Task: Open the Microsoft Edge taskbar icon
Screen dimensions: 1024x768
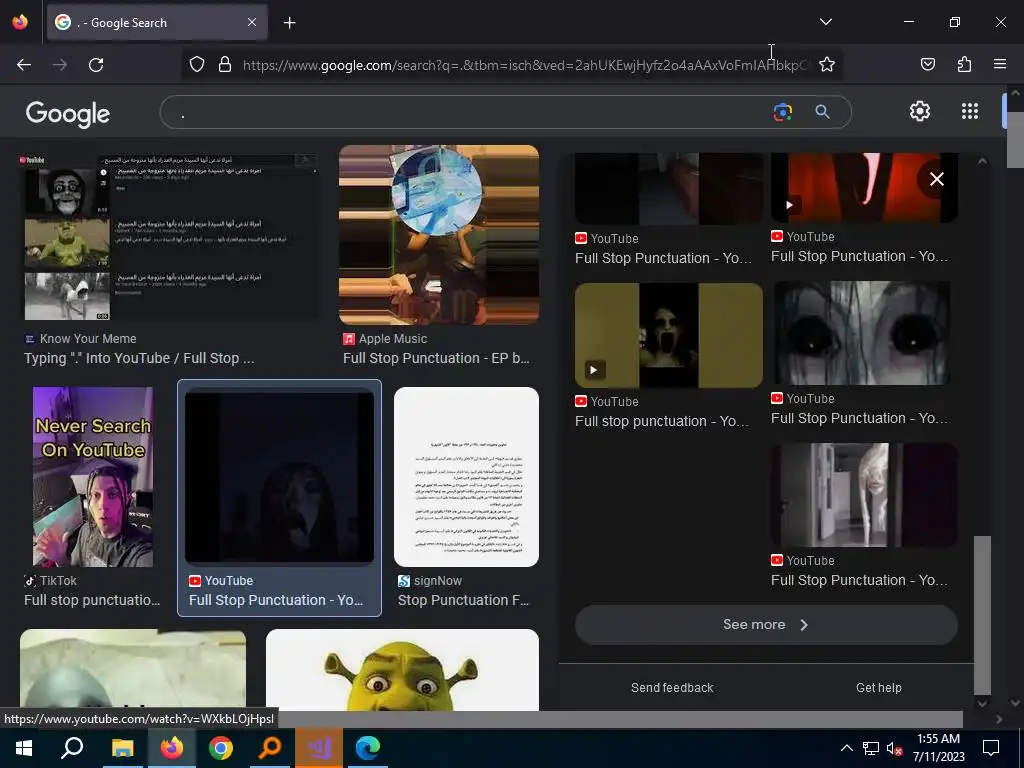Action: [368, 748]
